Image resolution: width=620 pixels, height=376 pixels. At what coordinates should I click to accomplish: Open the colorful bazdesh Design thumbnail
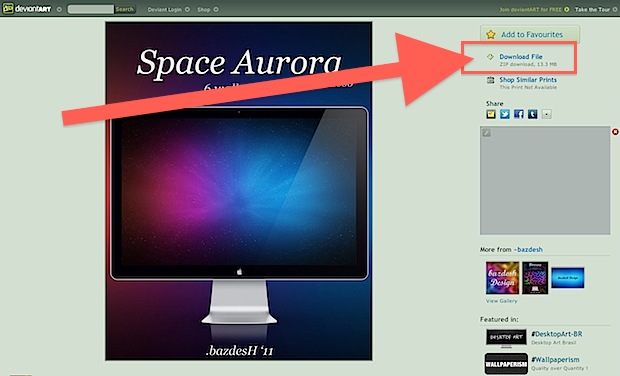(502, 278)
